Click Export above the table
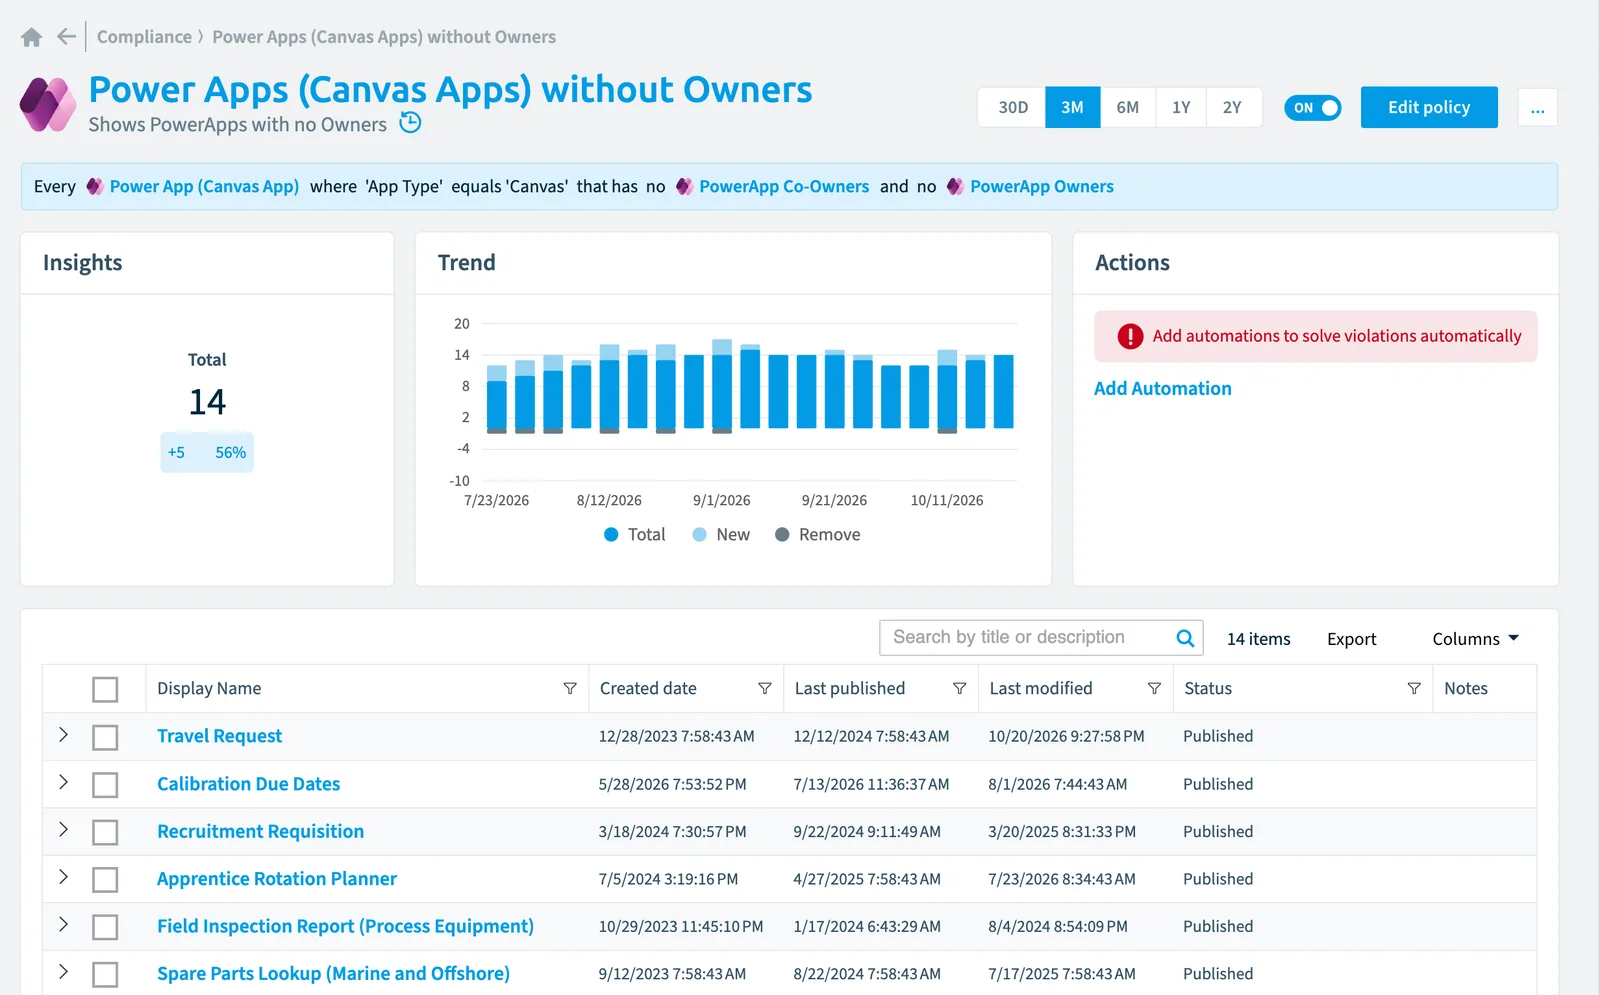 [x=1351, y=639]
